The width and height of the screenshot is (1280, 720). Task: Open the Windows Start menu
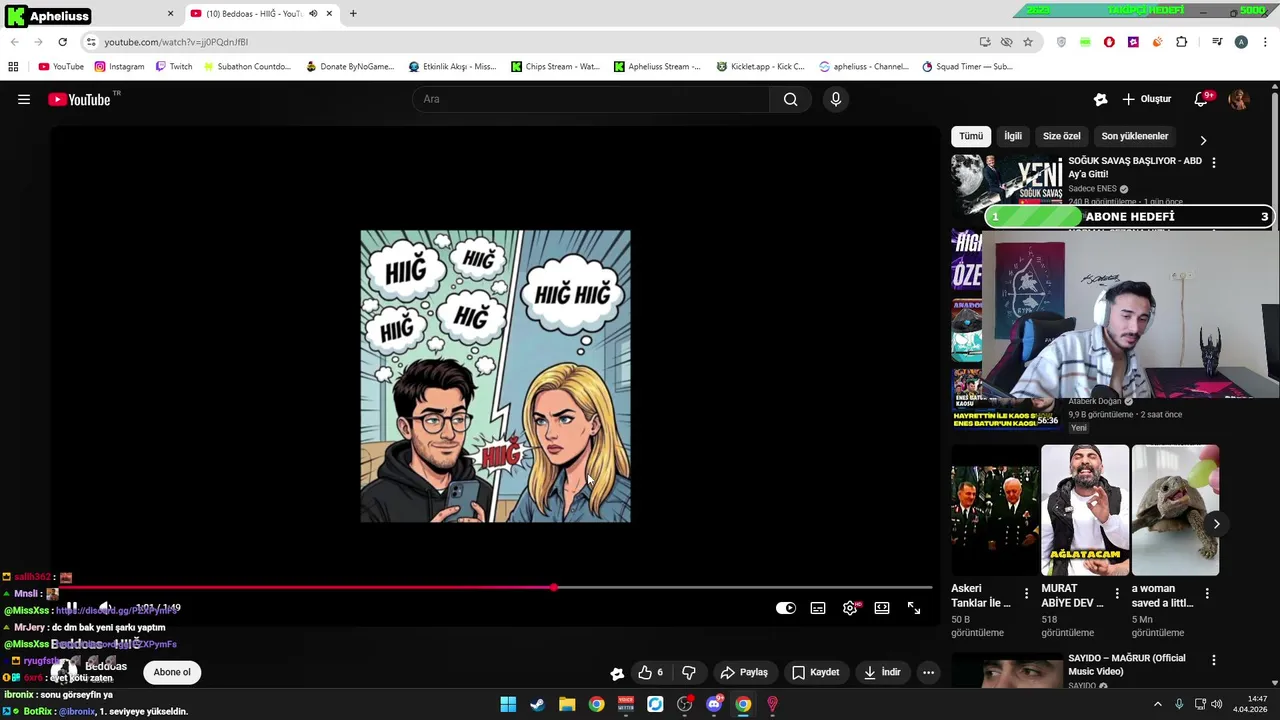point(508,704)
